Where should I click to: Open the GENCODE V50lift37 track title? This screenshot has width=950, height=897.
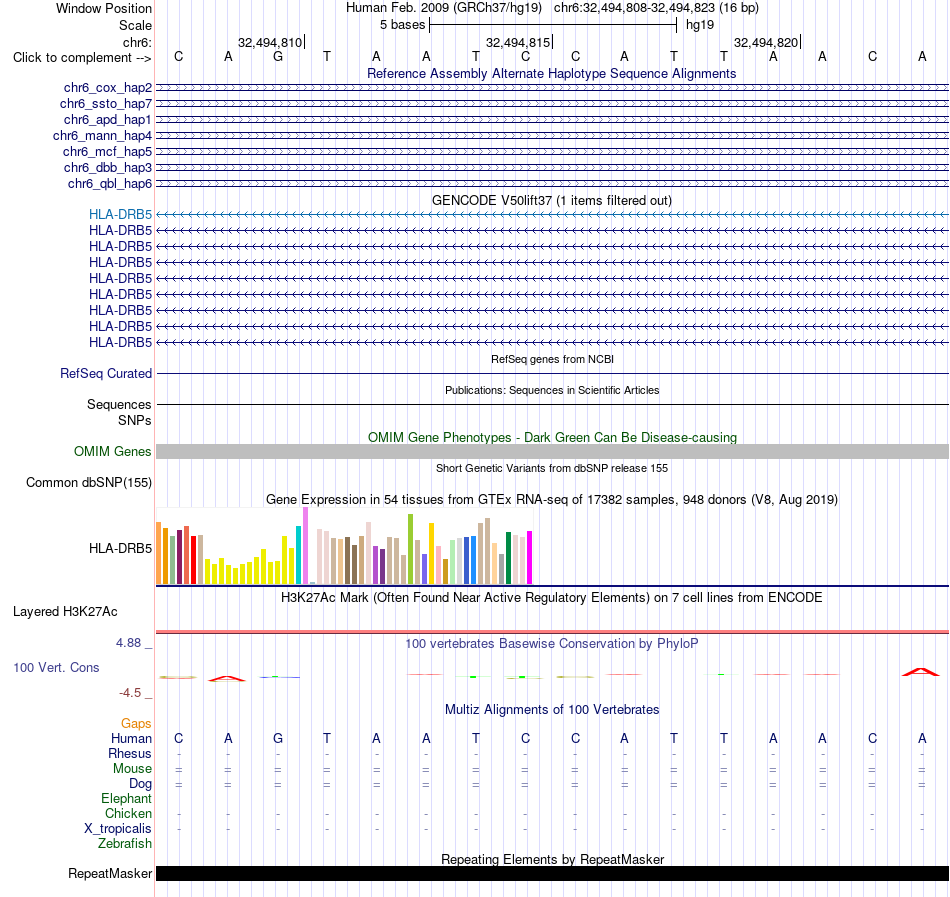[x=551, y=200]
